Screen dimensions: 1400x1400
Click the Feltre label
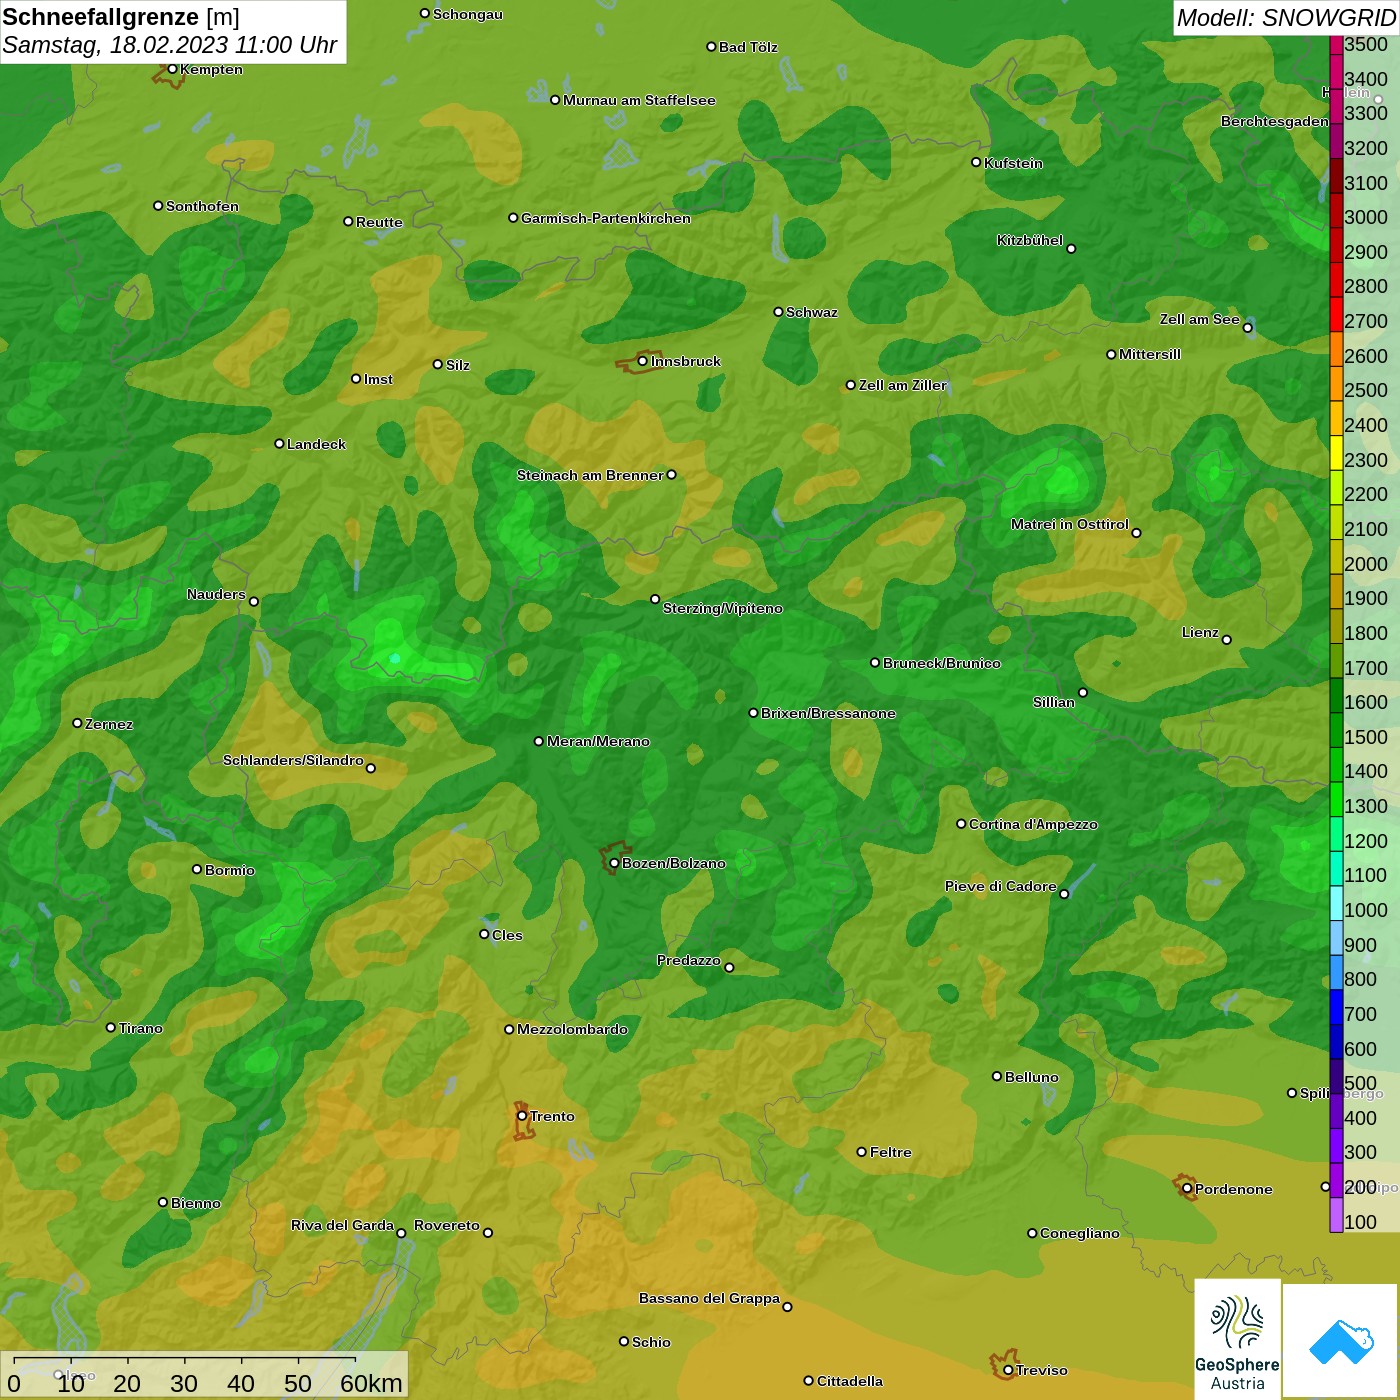click(x=891, y=1152)
